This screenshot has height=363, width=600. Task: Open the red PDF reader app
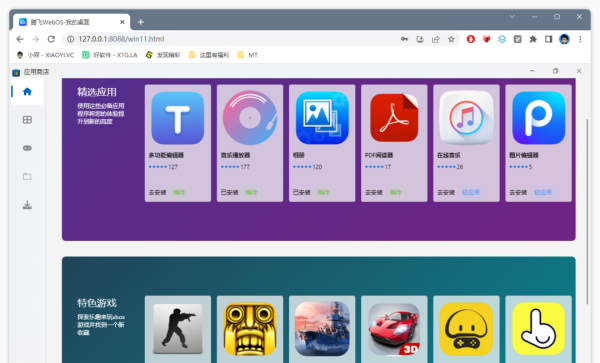coord(394,118)
